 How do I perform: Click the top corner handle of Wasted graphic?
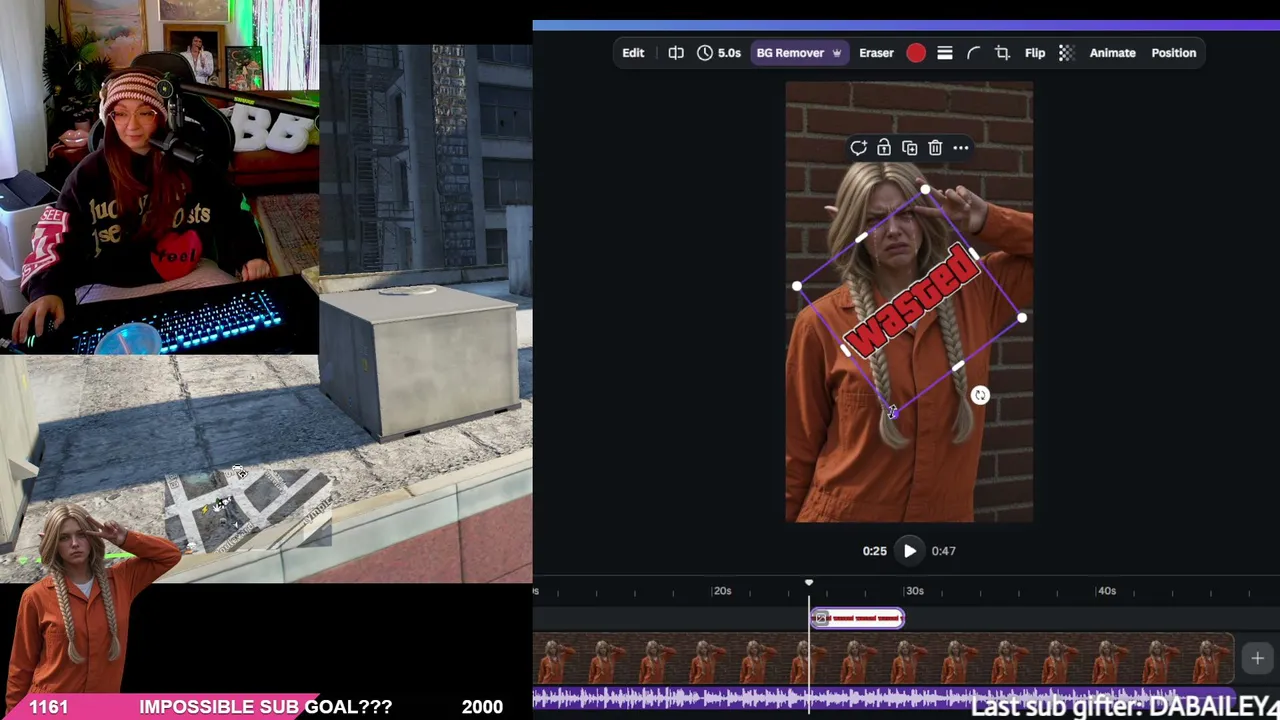925,190
